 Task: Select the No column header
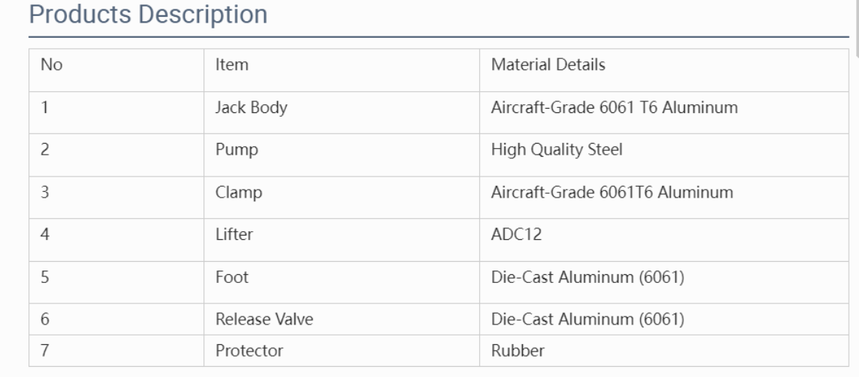point(116,70)
